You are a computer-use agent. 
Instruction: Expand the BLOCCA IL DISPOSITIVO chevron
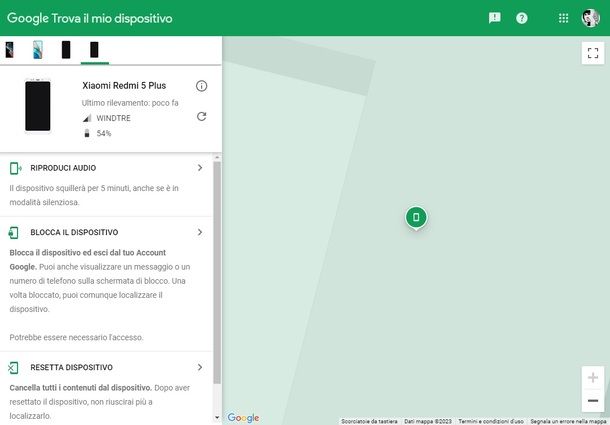coord(200,232)
